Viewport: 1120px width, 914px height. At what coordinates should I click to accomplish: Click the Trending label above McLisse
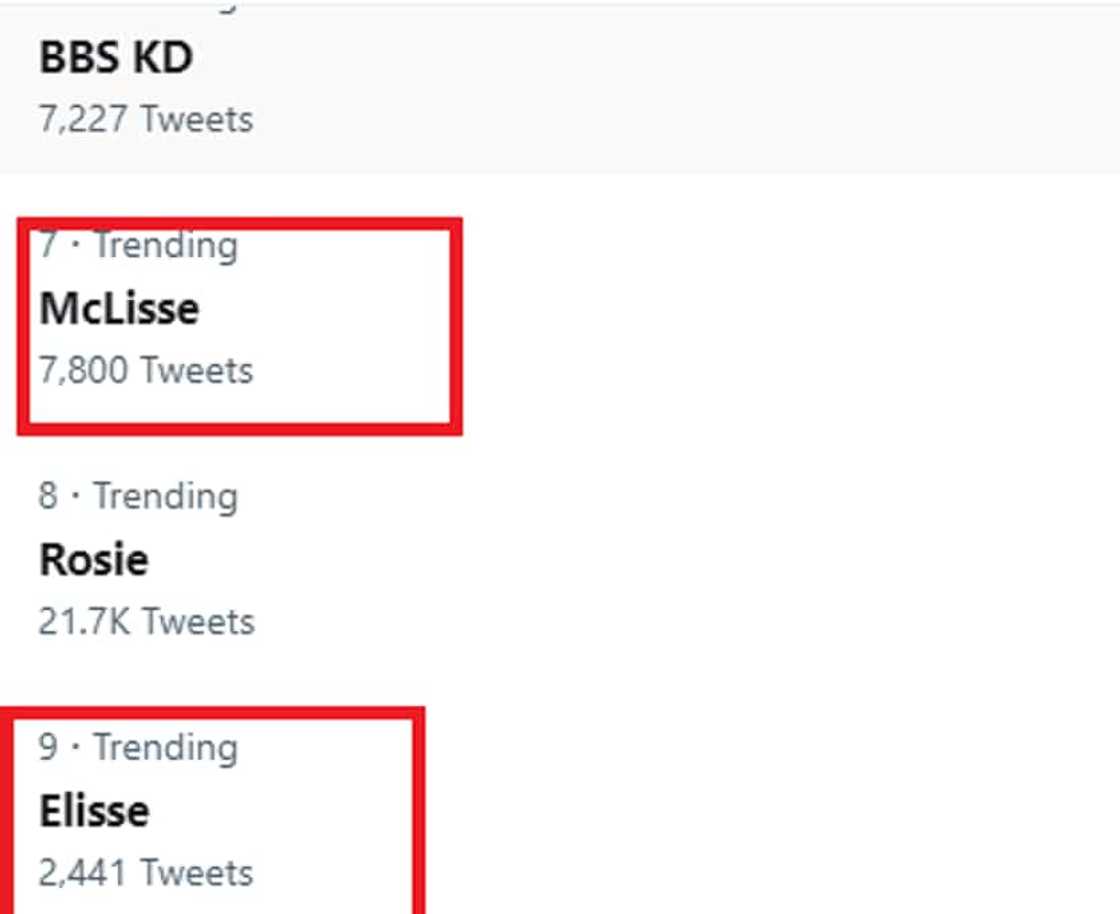165,246
